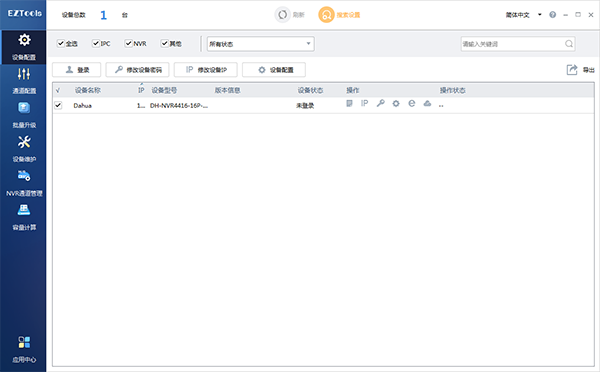Image resolution: width=600 pixels, height=372 pixels.
Task: Uncheck the Dahua device row checkbox
Action: 58,105
